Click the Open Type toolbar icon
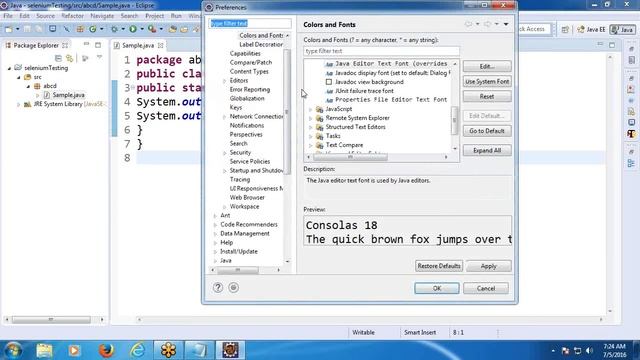Screen dimensions: 640x360 (x=172, y=29)
